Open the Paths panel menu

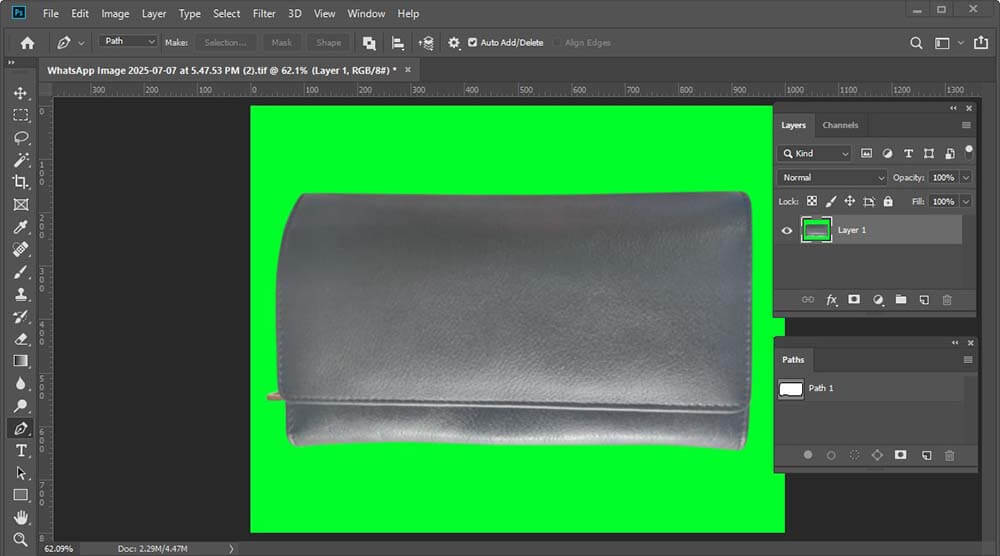[x=967, y=360]
